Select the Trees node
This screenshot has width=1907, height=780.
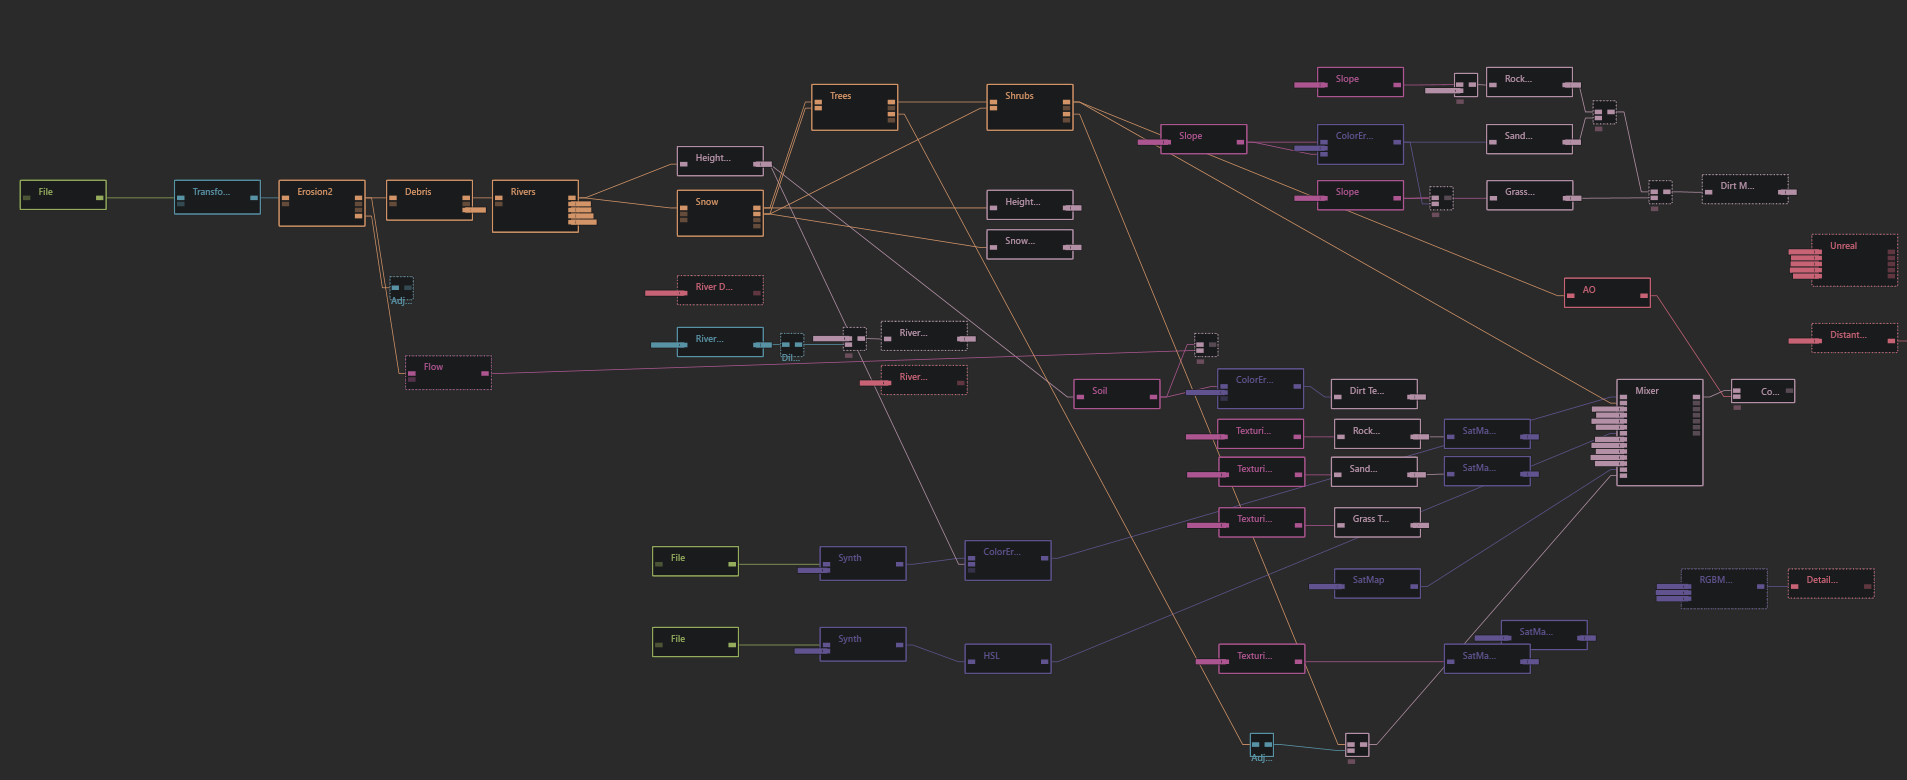(854, 107)
